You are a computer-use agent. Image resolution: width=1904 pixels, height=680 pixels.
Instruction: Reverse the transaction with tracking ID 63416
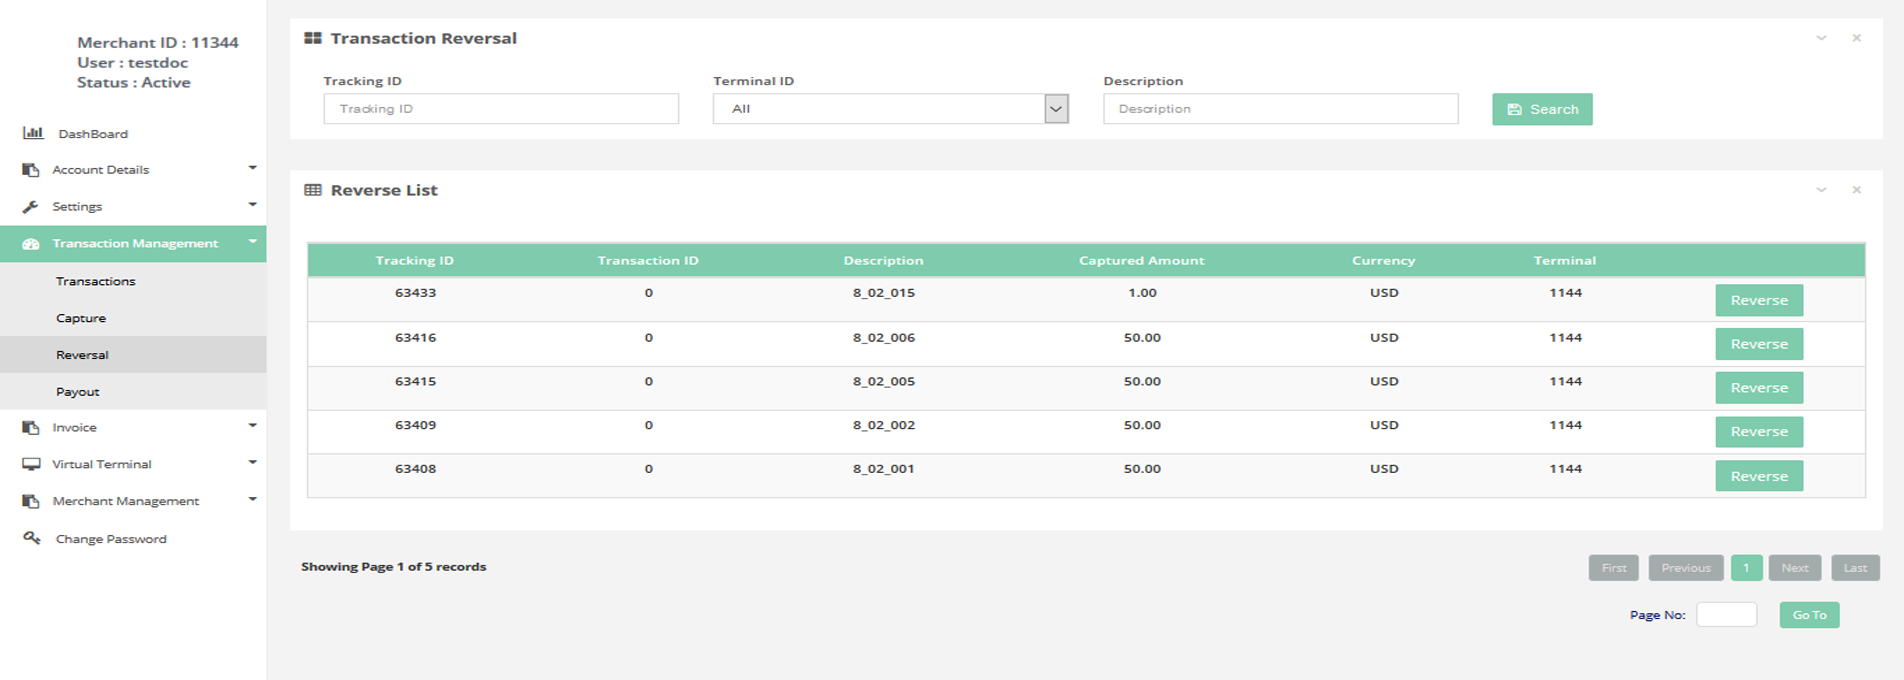[1758, 344]
